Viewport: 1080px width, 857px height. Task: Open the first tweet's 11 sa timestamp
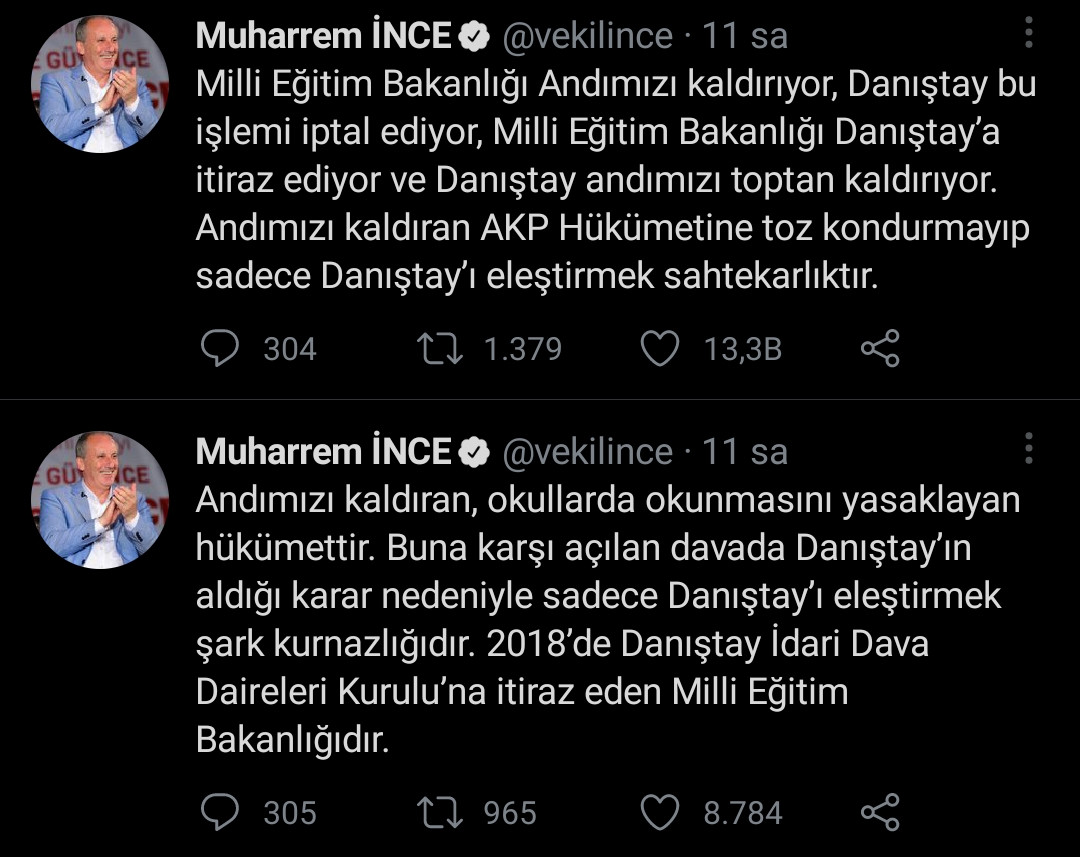(x=745, y=36)
